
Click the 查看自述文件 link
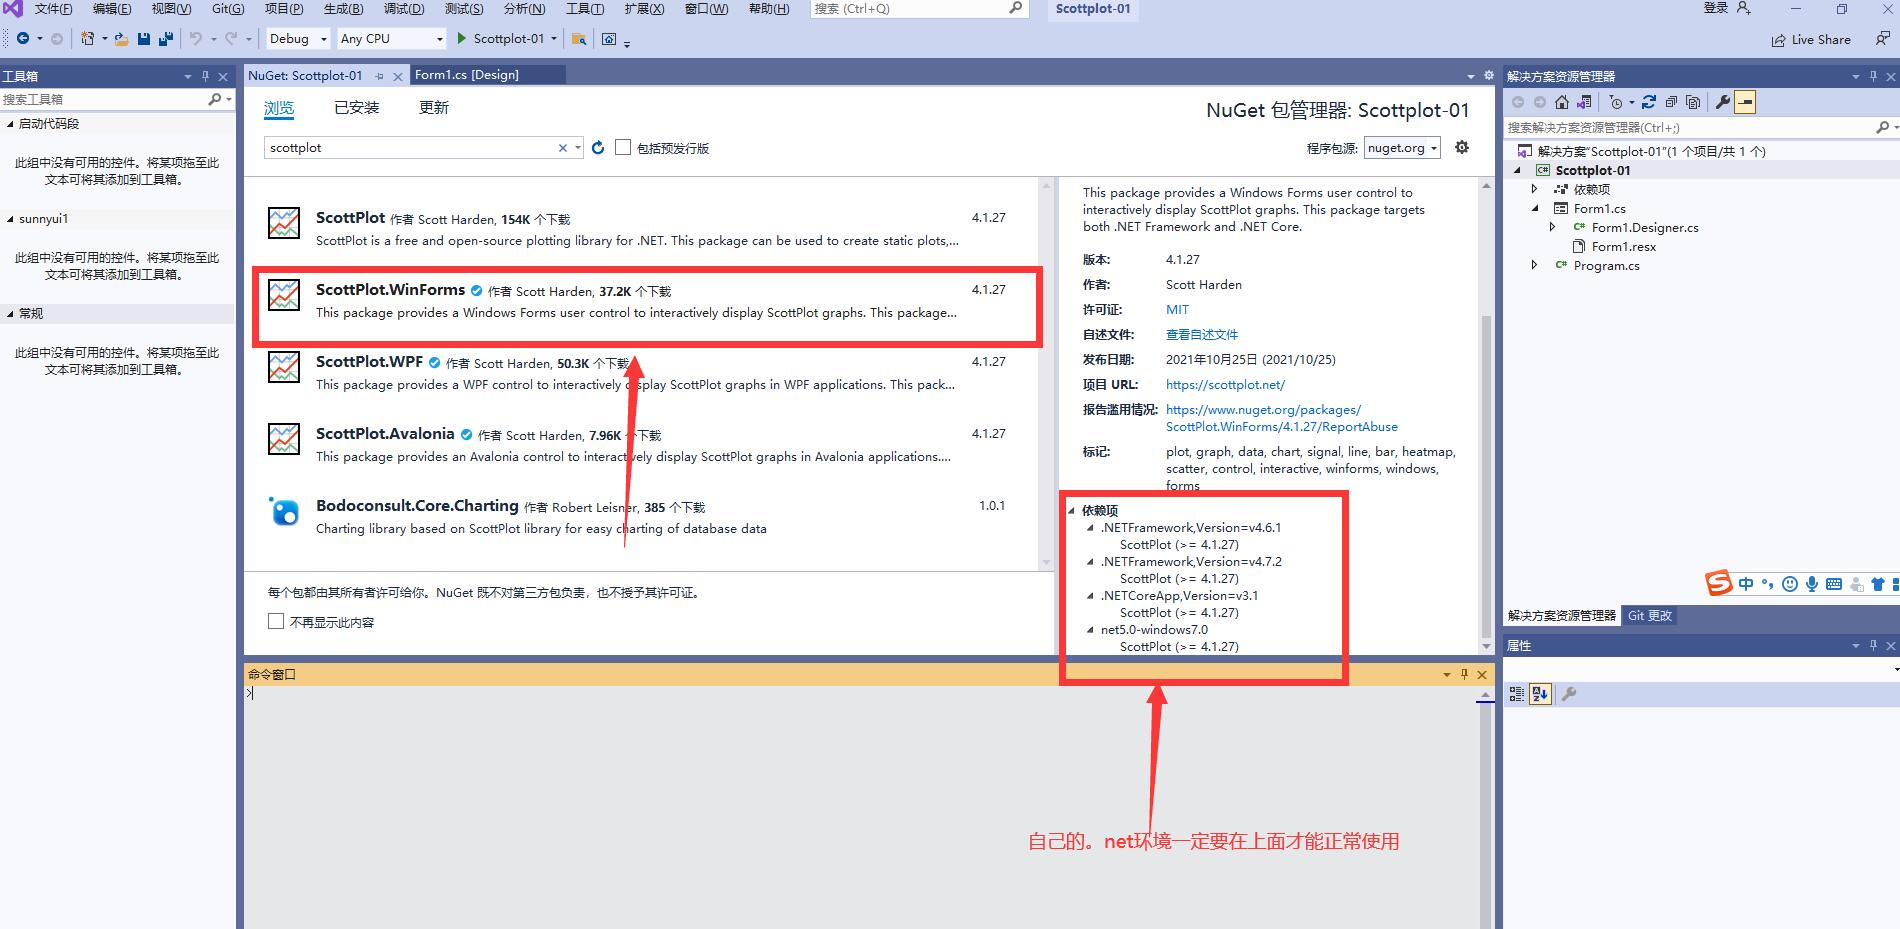(x=1202, y=335)
